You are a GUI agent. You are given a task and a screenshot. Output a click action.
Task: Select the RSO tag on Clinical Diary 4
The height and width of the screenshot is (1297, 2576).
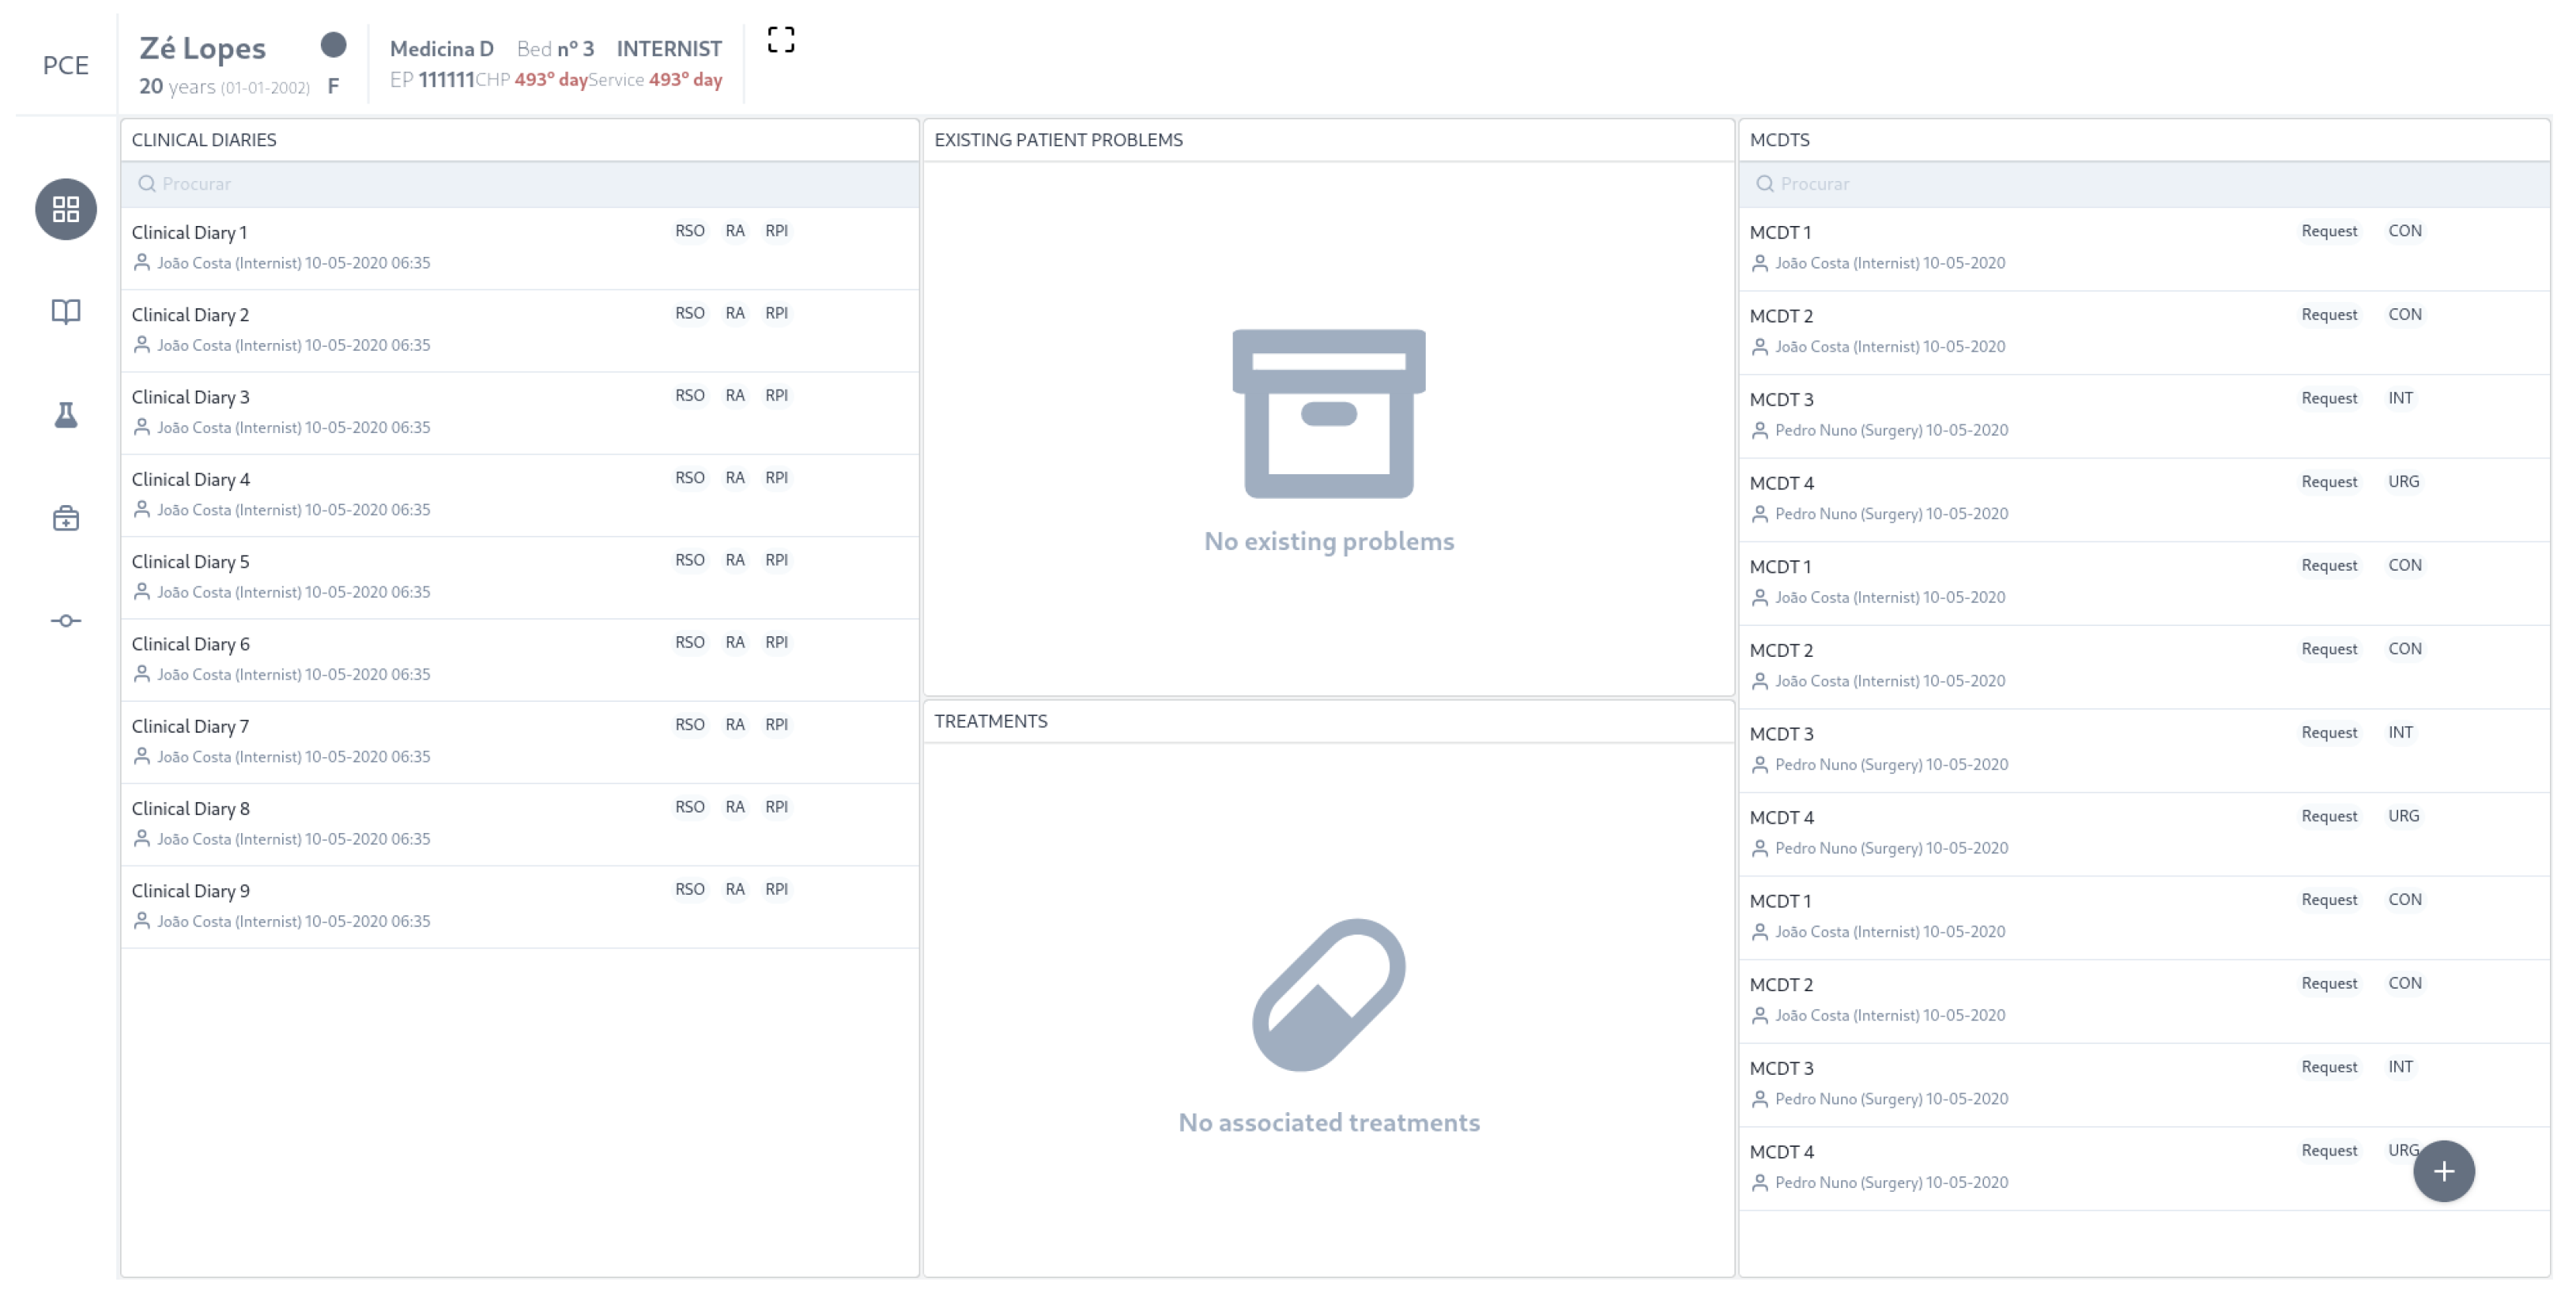tap(690, 478)
